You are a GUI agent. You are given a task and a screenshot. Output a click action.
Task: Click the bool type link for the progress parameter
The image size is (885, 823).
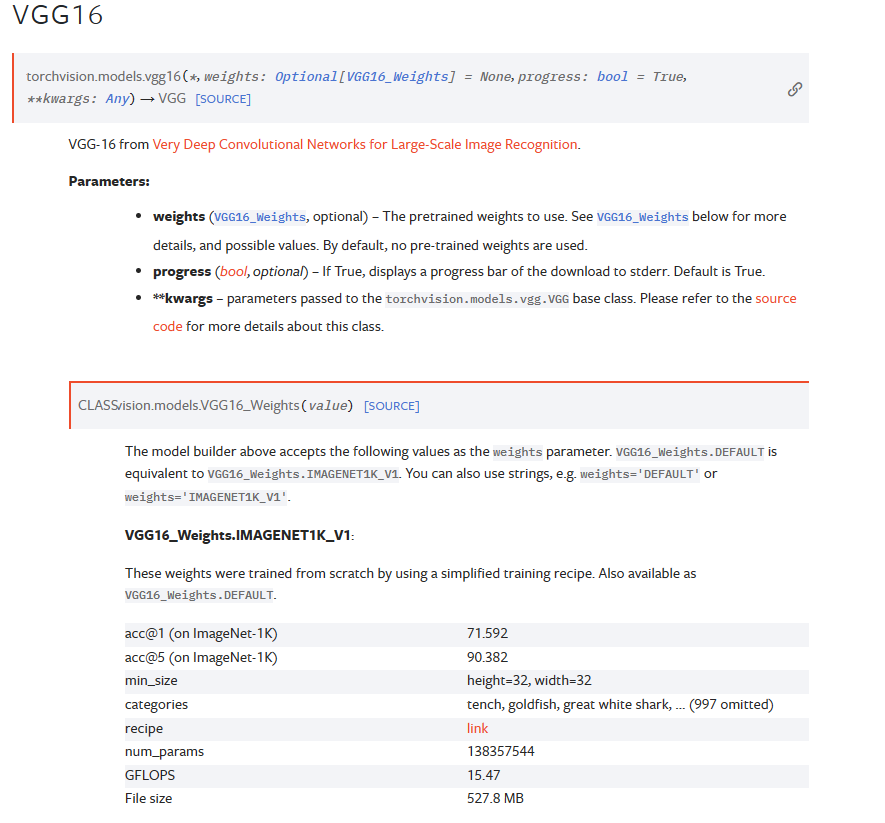(x=611, y=76)
